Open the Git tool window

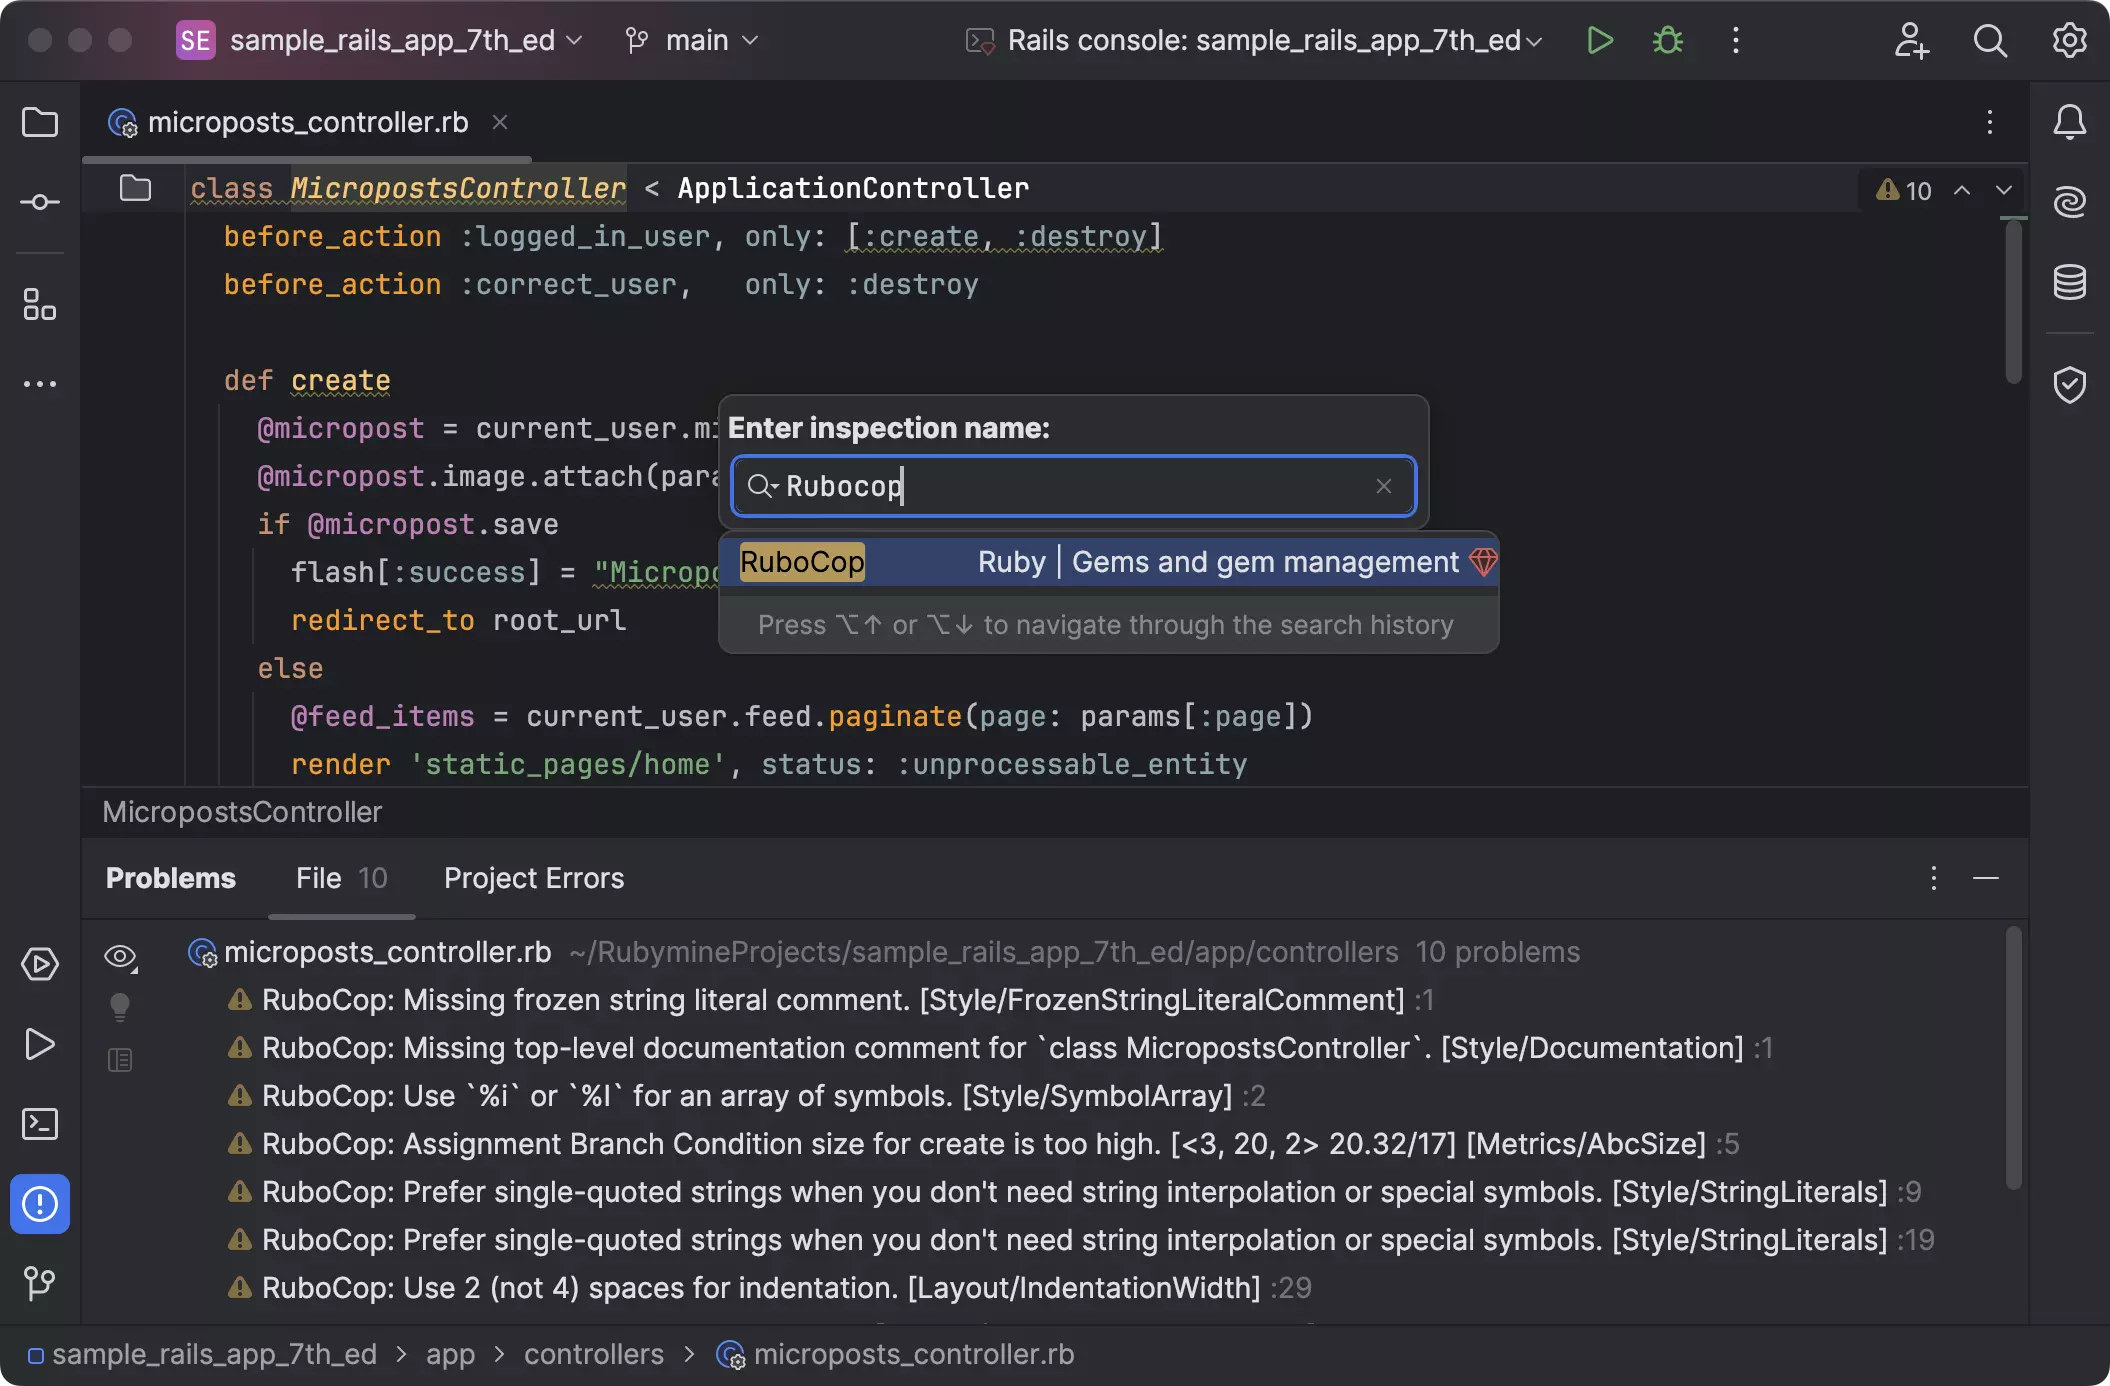click(x=40, y=1283)
